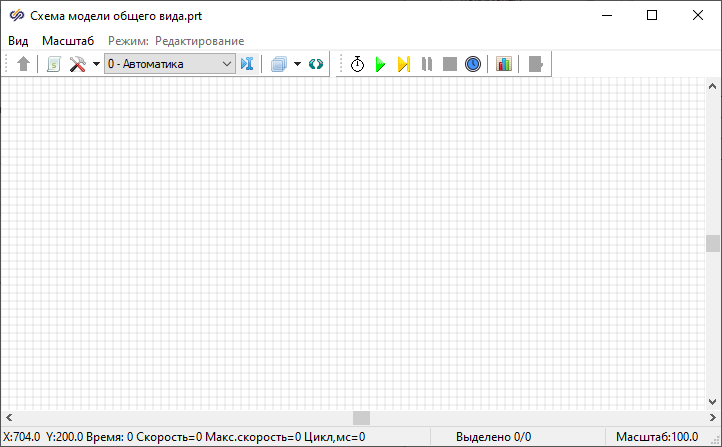Viewport: 722px width, 447px height.
Task: Pause the simulation
Action: coord(427,64)
